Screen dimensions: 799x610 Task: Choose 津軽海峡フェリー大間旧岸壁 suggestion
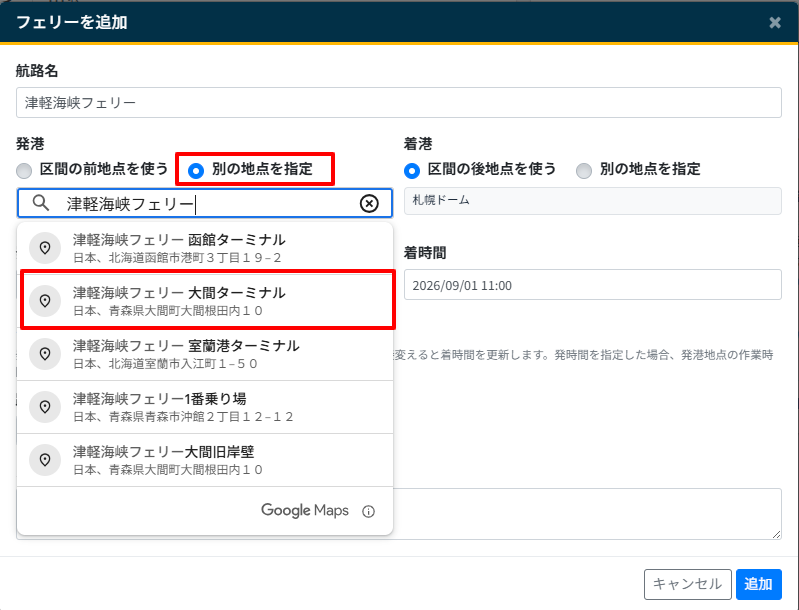tap(205, 460)
